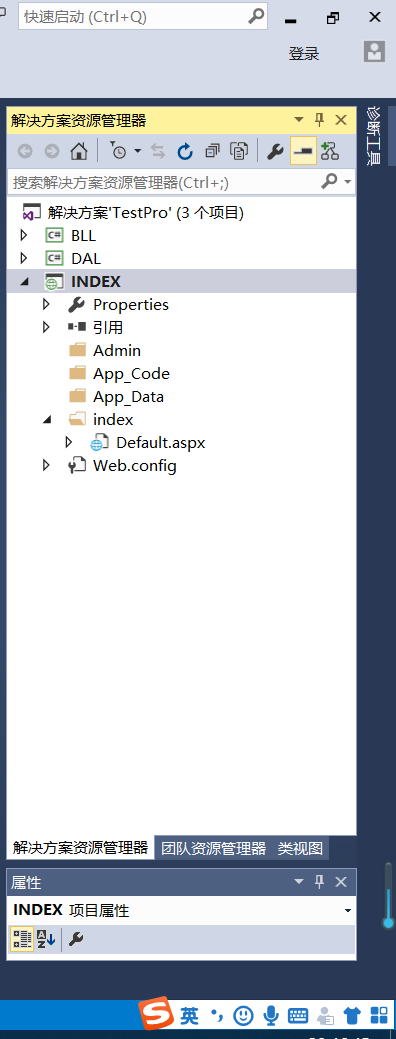This screenshot has height=1039, width=396.
Task: Switch to the 团队资源管理器 tab
Action: click(x=213, y=848)
